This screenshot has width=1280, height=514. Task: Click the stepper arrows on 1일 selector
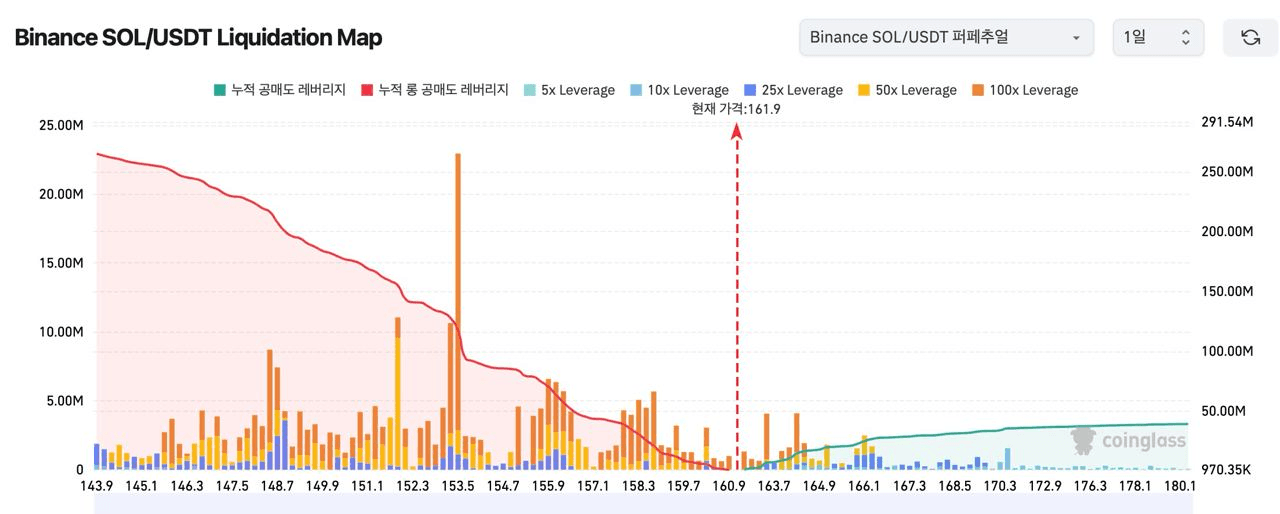1186,37
